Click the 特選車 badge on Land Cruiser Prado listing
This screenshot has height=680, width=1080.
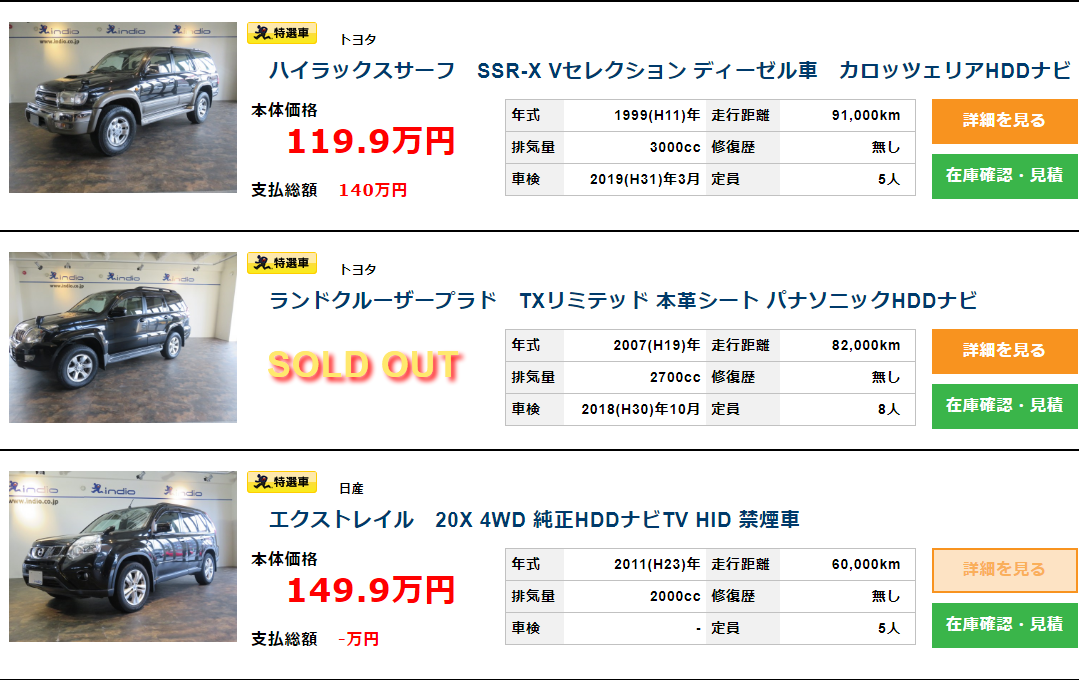click(x=282, y=263)
